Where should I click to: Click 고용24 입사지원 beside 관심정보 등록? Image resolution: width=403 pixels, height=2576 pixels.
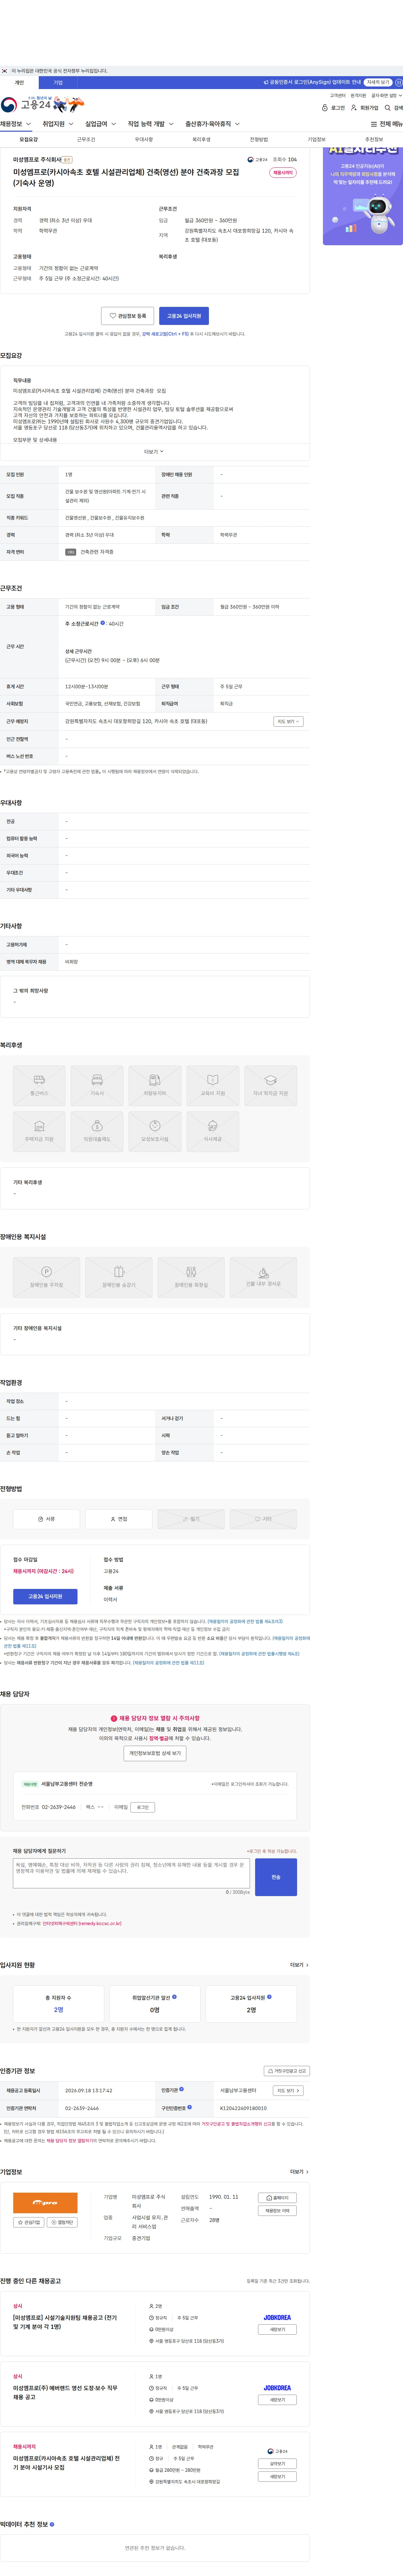[184, 316]
